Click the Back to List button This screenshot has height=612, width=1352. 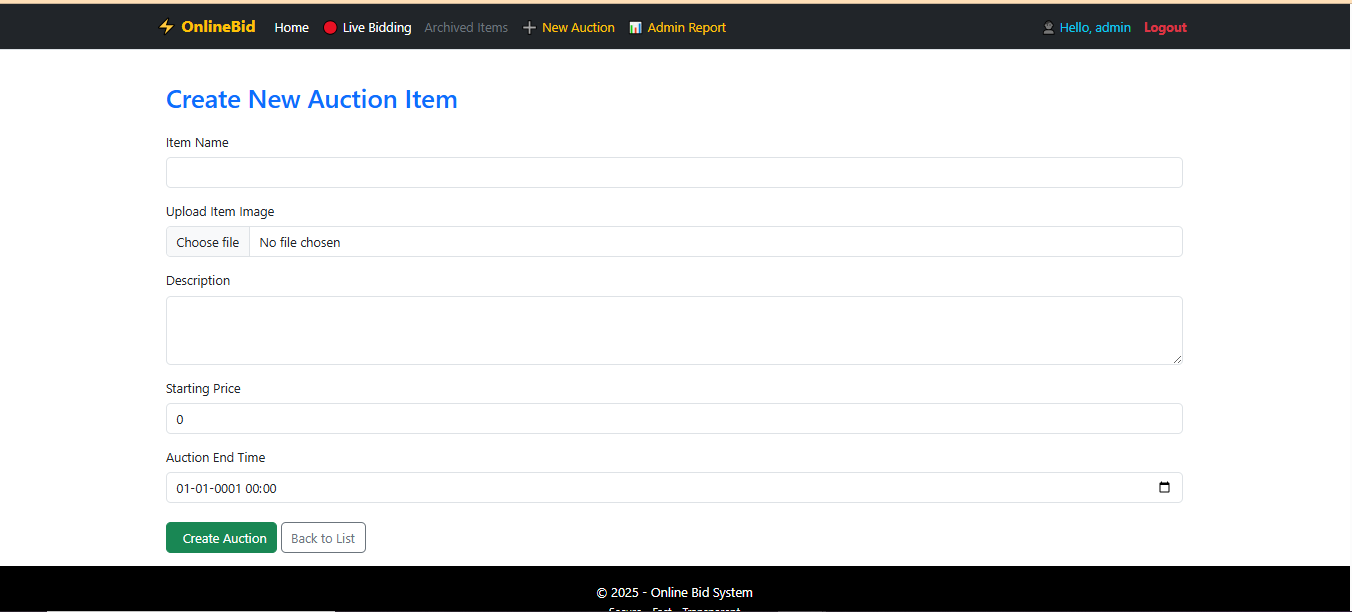(323, 538)
